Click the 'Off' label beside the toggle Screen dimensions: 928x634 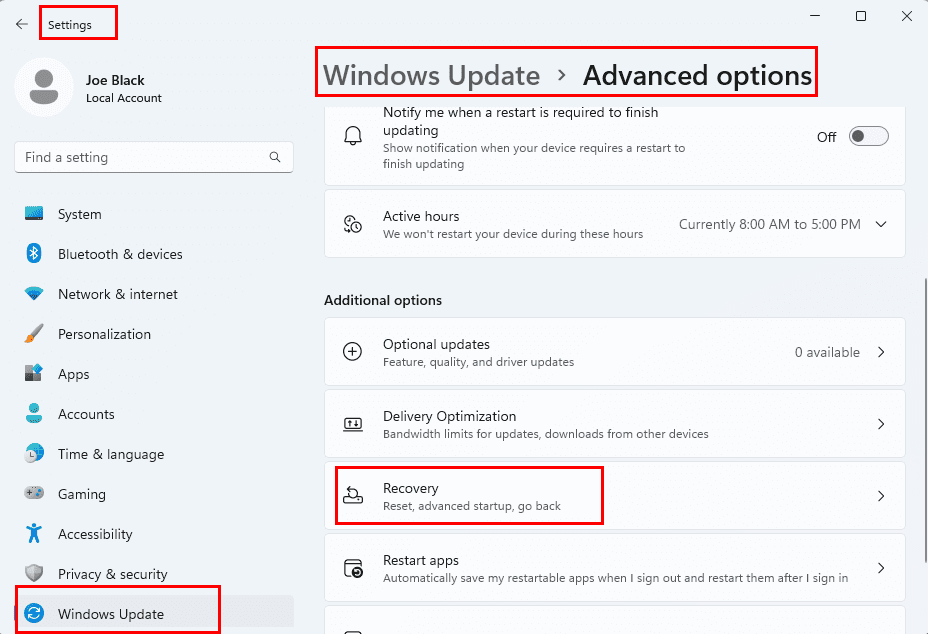826,137
